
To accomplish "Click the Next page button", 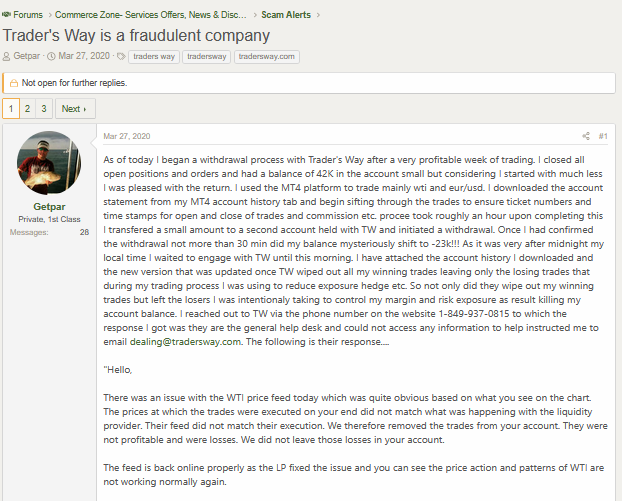I will pyautogui.click(x=75, y=109).
